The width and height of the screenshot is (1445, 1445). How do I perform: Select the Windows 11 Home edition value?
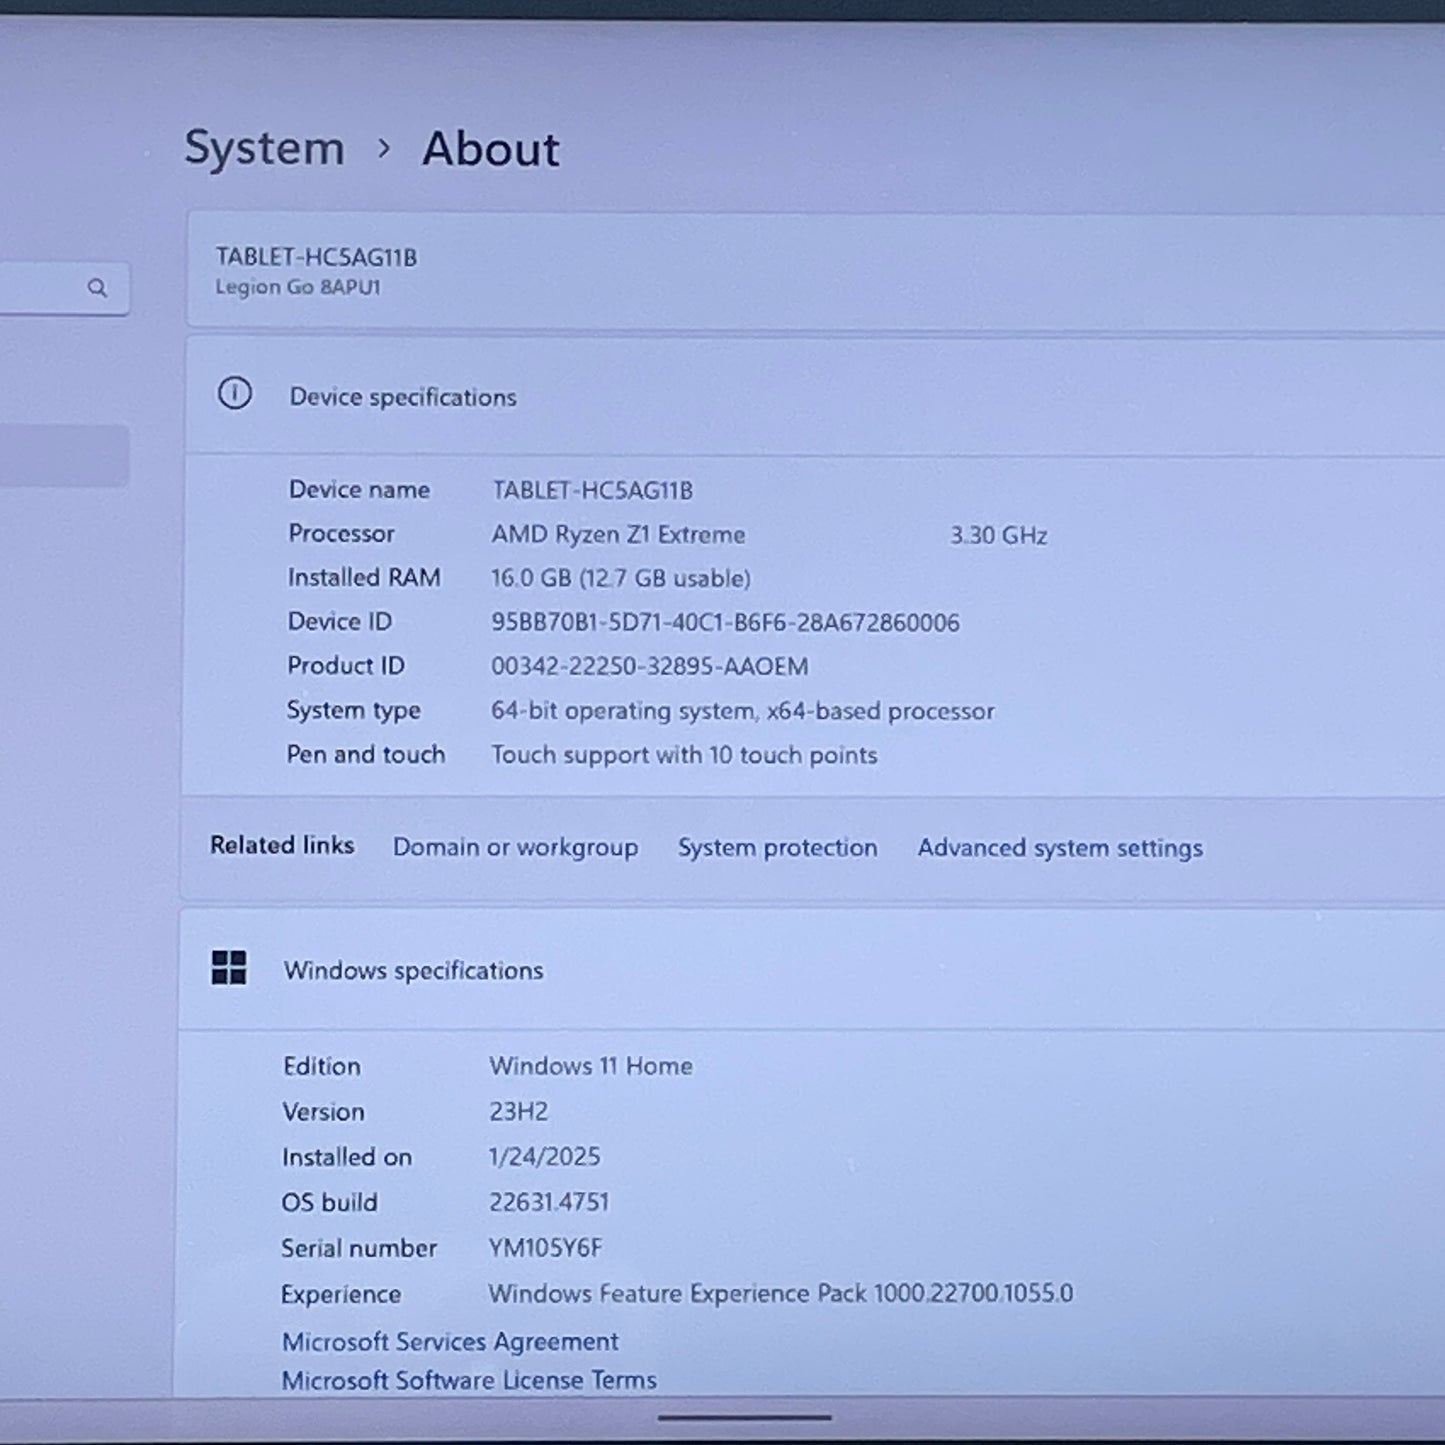(x=590, y=1066)
